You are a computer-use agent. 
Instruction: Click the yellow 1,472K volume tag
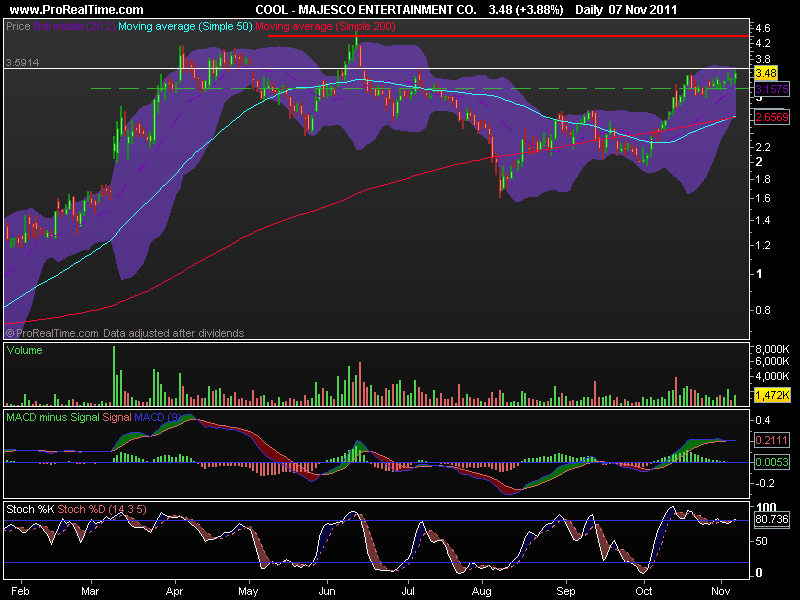click(x=772, y=394)
